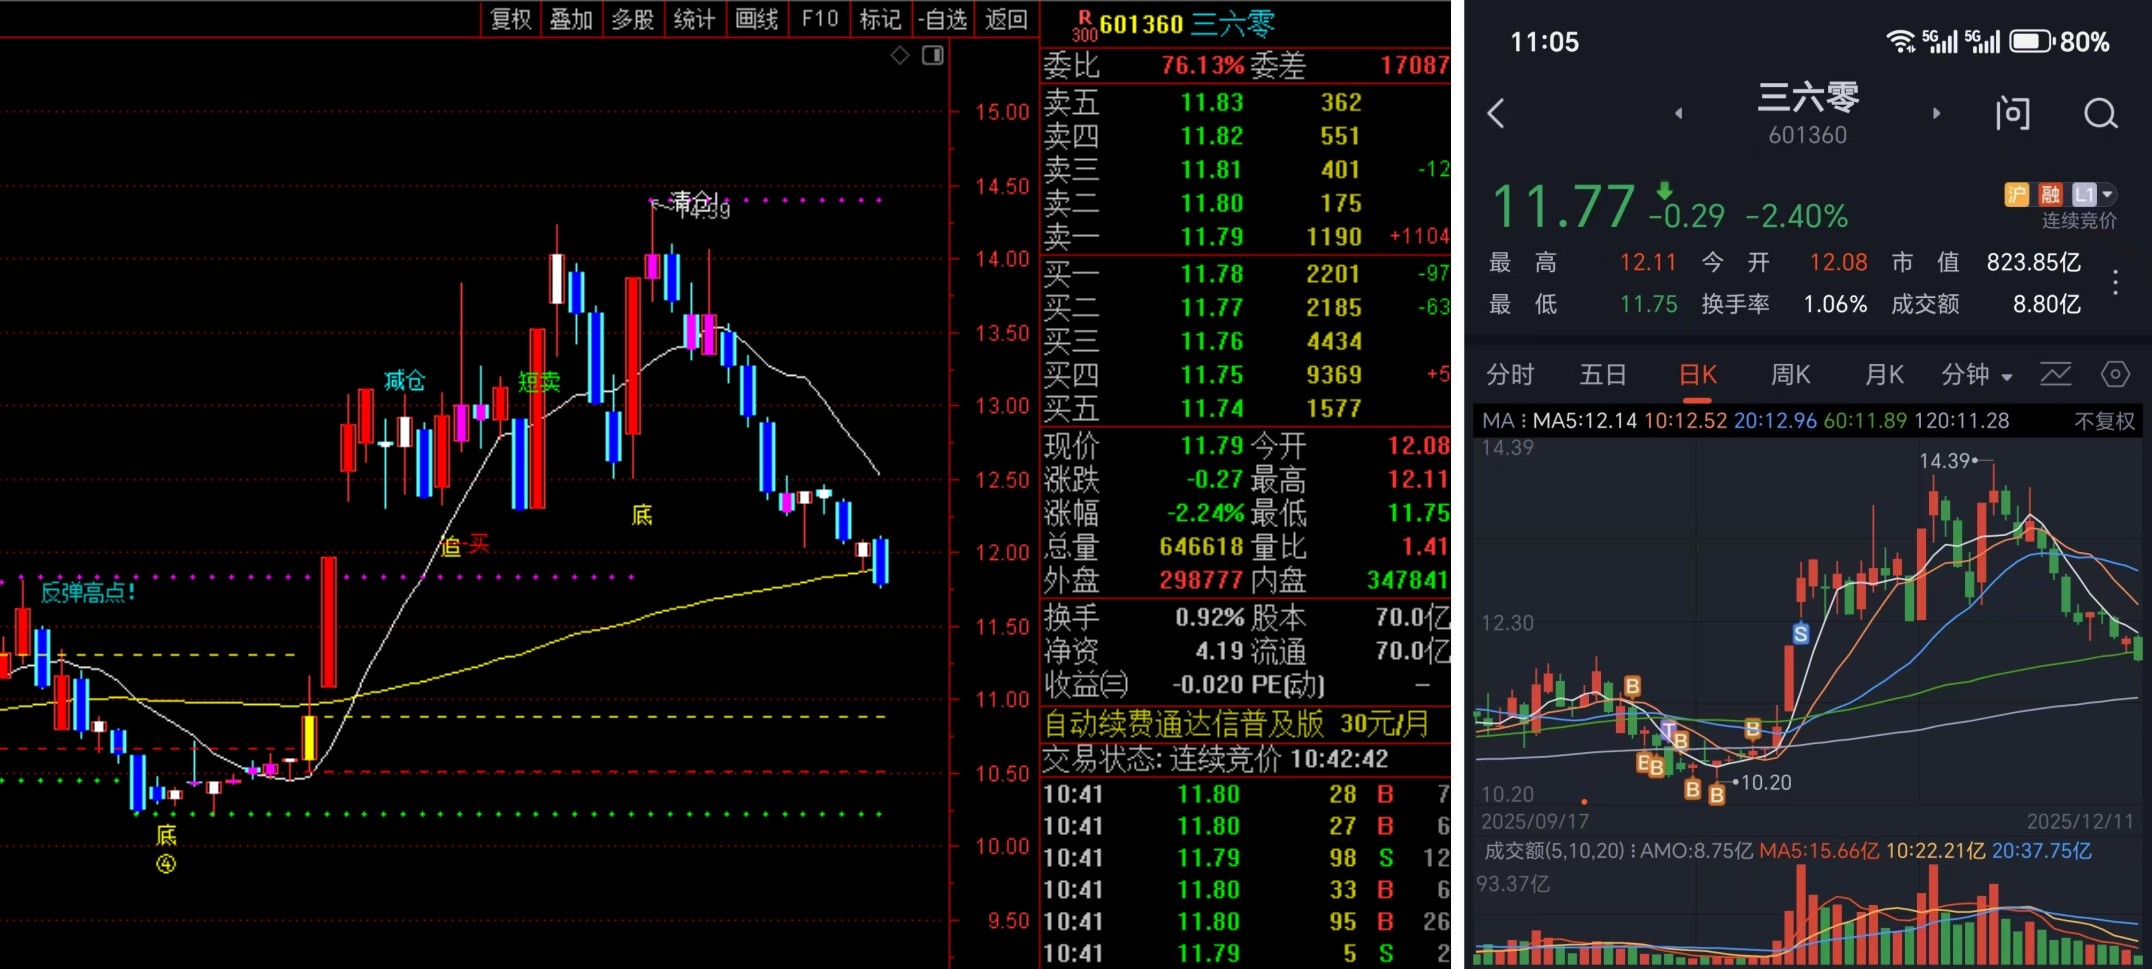This screenshot has height=969, width=2152.
Task: Tap the red 融 margin badge
Action: (2050, 194)
